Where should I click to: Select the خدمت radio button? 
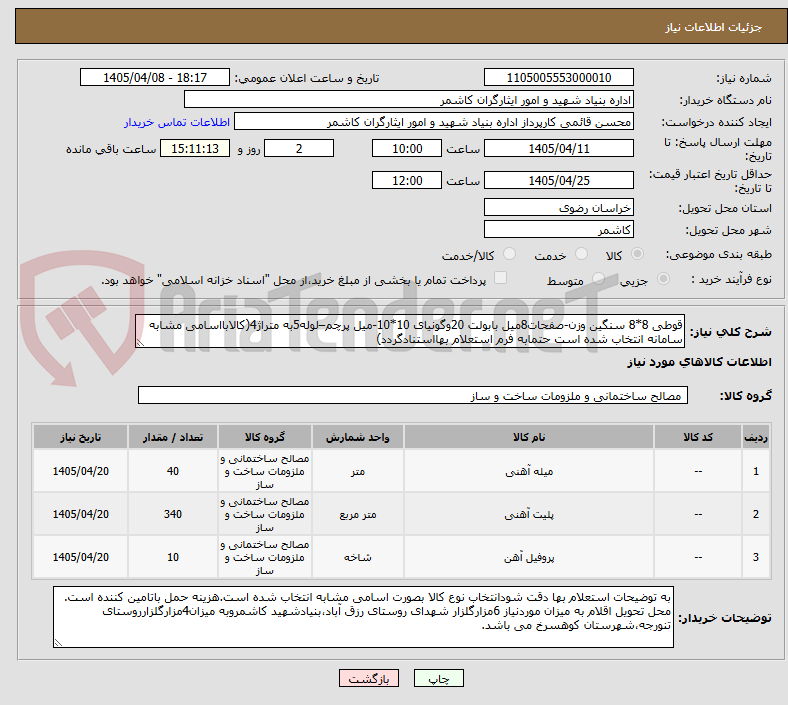[581, 254]
